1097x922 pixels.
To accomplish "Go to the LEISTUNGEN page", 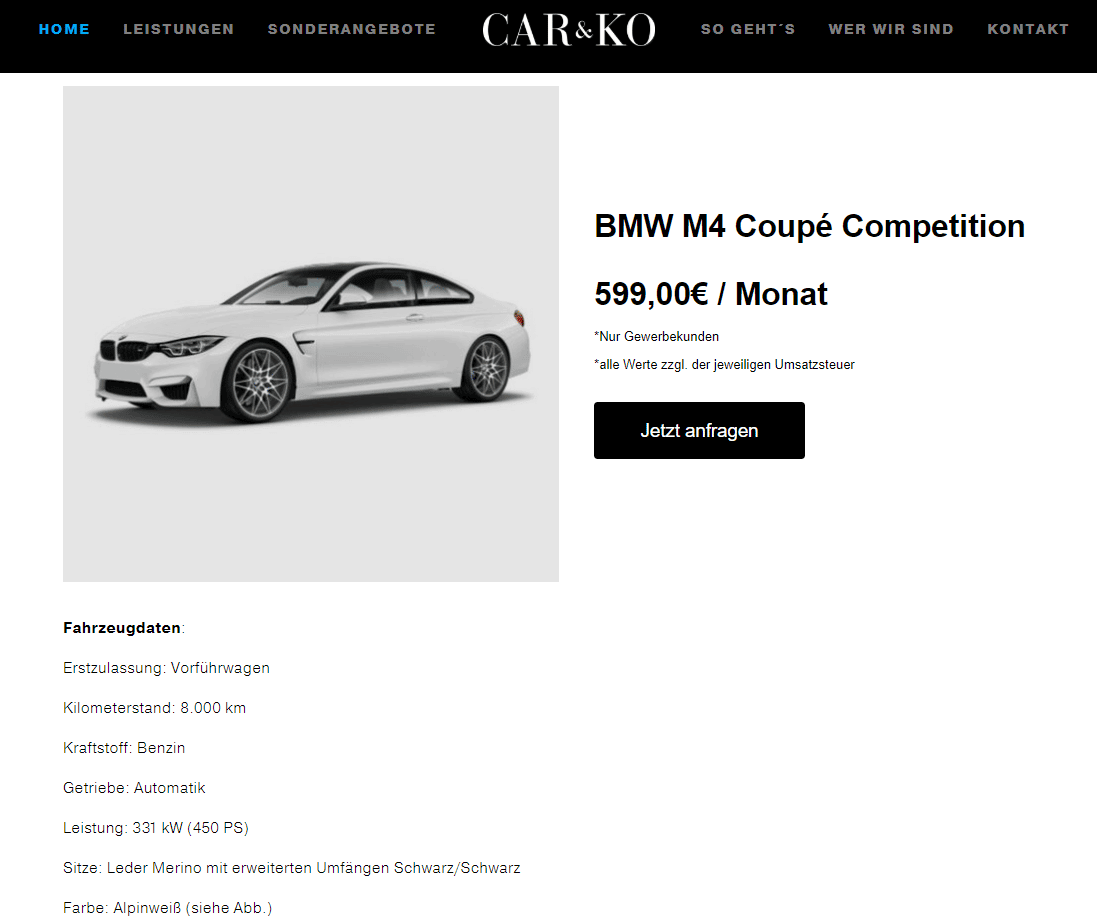I will (x=178, y=29).
